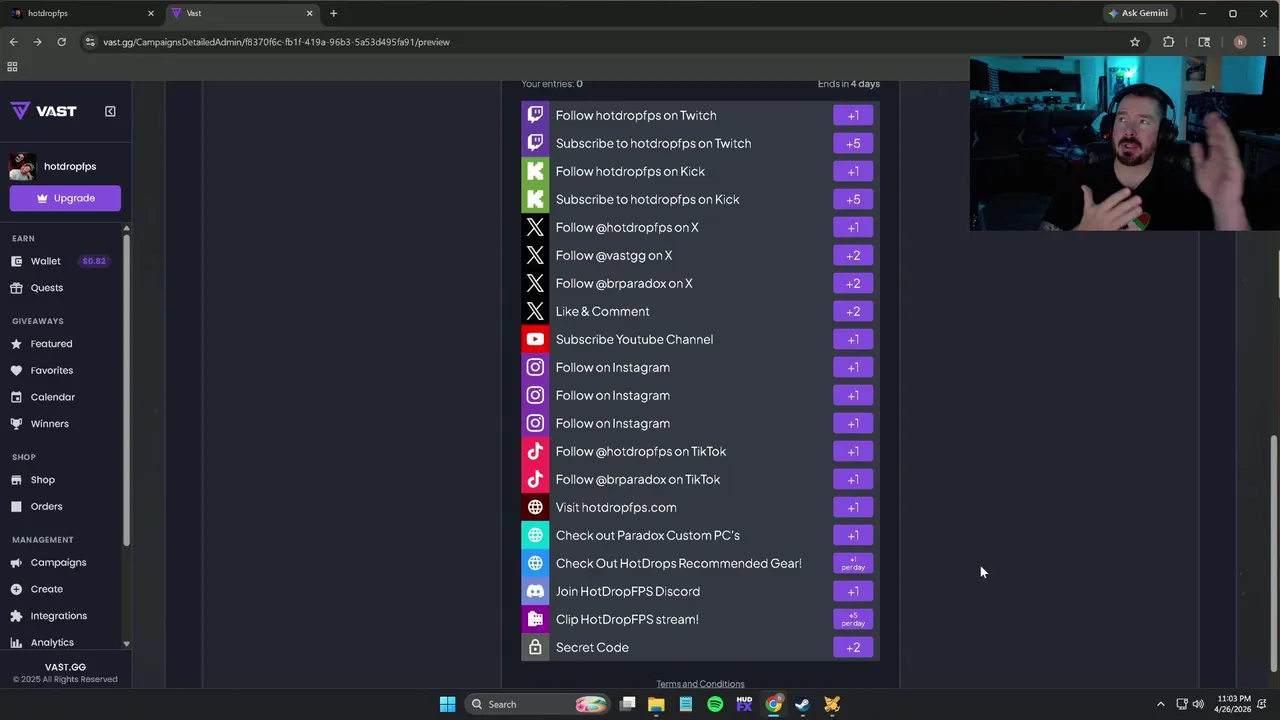Open File Explorer from the taskbar
Viewport: 1280px width, 720px height.
(656, 704)
